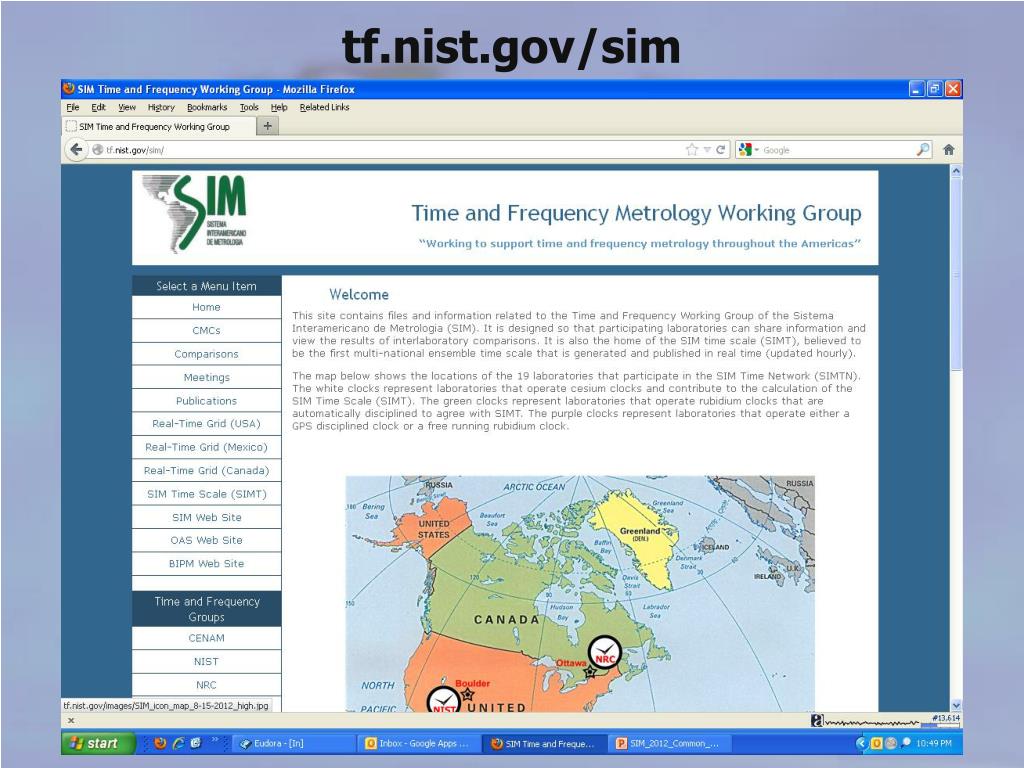Open the View menu
The image size is (1024, 768).
(127, 107)
